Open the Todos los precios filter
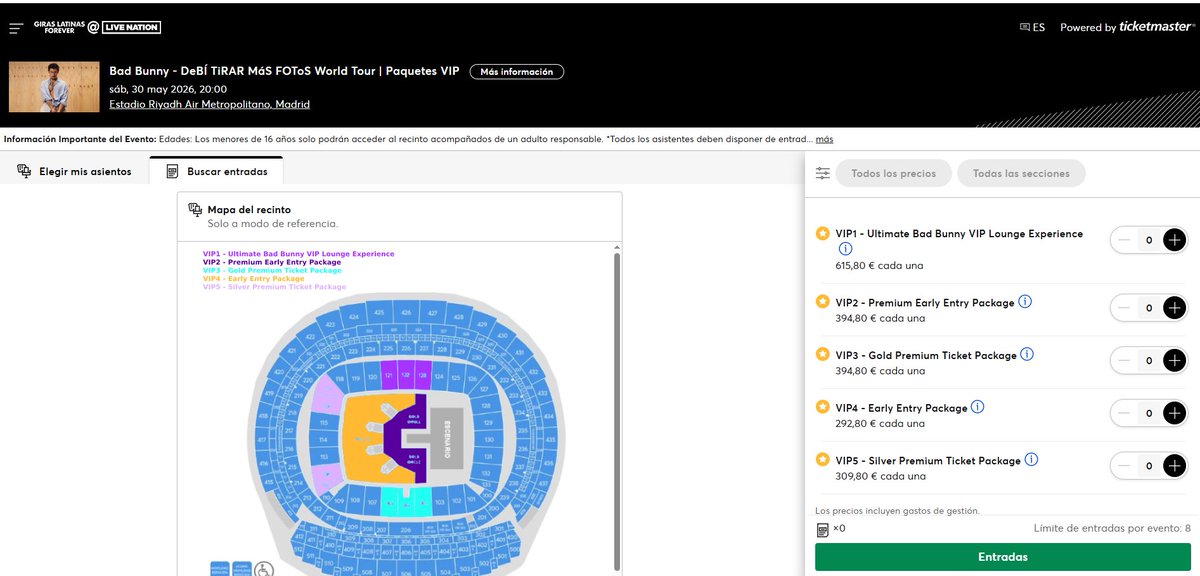 (x=894, y=173)
